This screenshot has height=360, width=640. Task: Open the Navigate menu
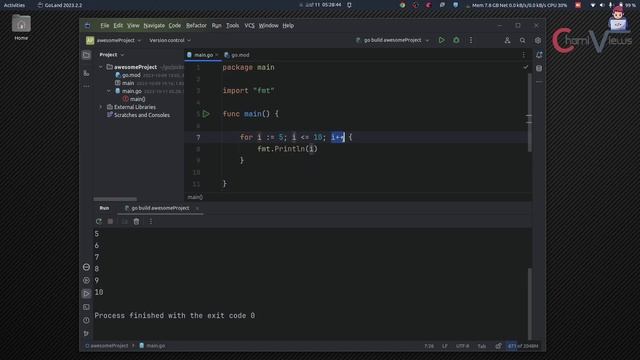[154, 25]
